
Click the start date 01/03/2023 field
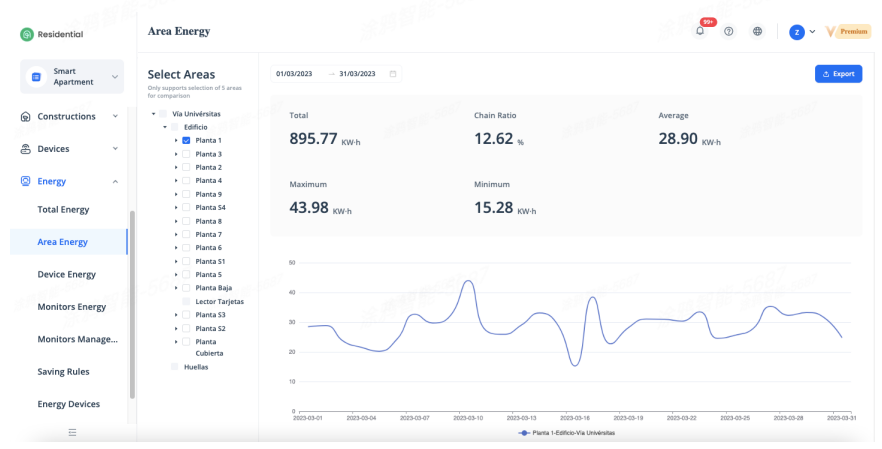295,74
